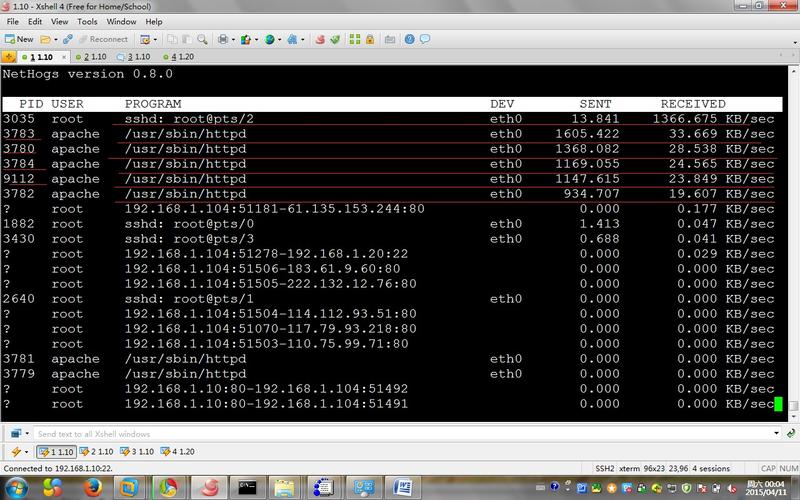Click the speech bubble icon in toolbar
The height and width of the screenshot is (500, 800).
424,39
